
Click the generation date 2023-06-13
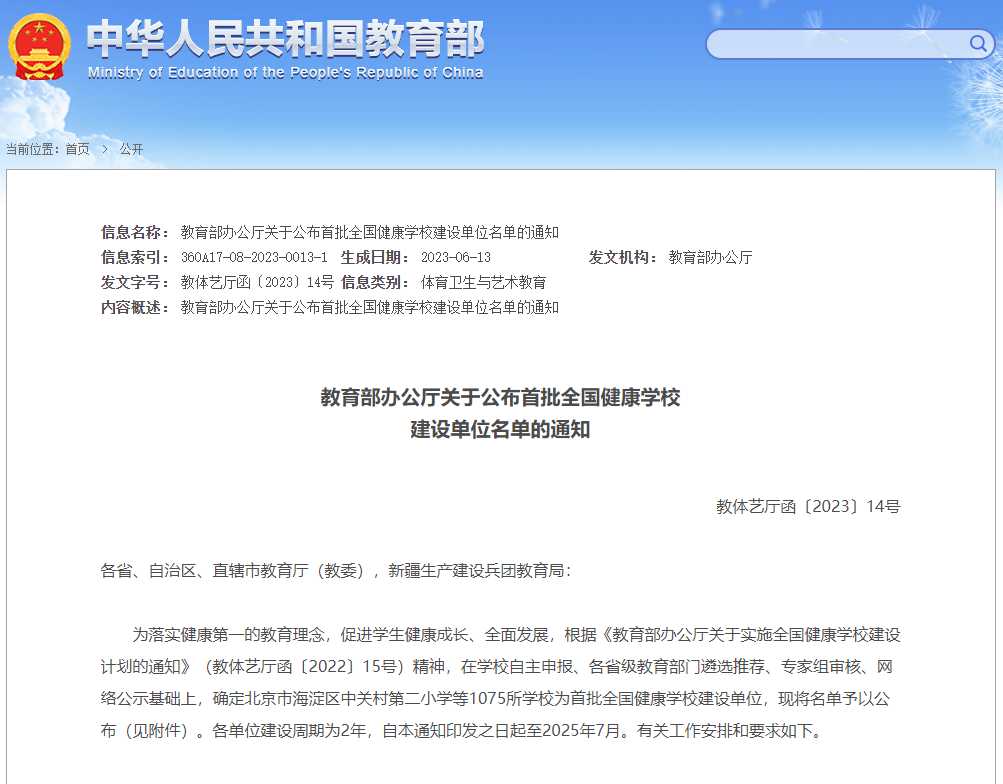point(455,257)
